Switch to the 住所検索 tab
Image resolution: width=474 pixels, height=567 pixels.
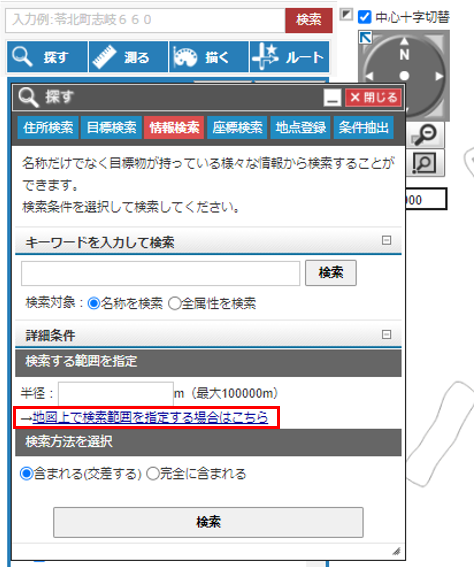pyautogui.click(x=48, y=127)
